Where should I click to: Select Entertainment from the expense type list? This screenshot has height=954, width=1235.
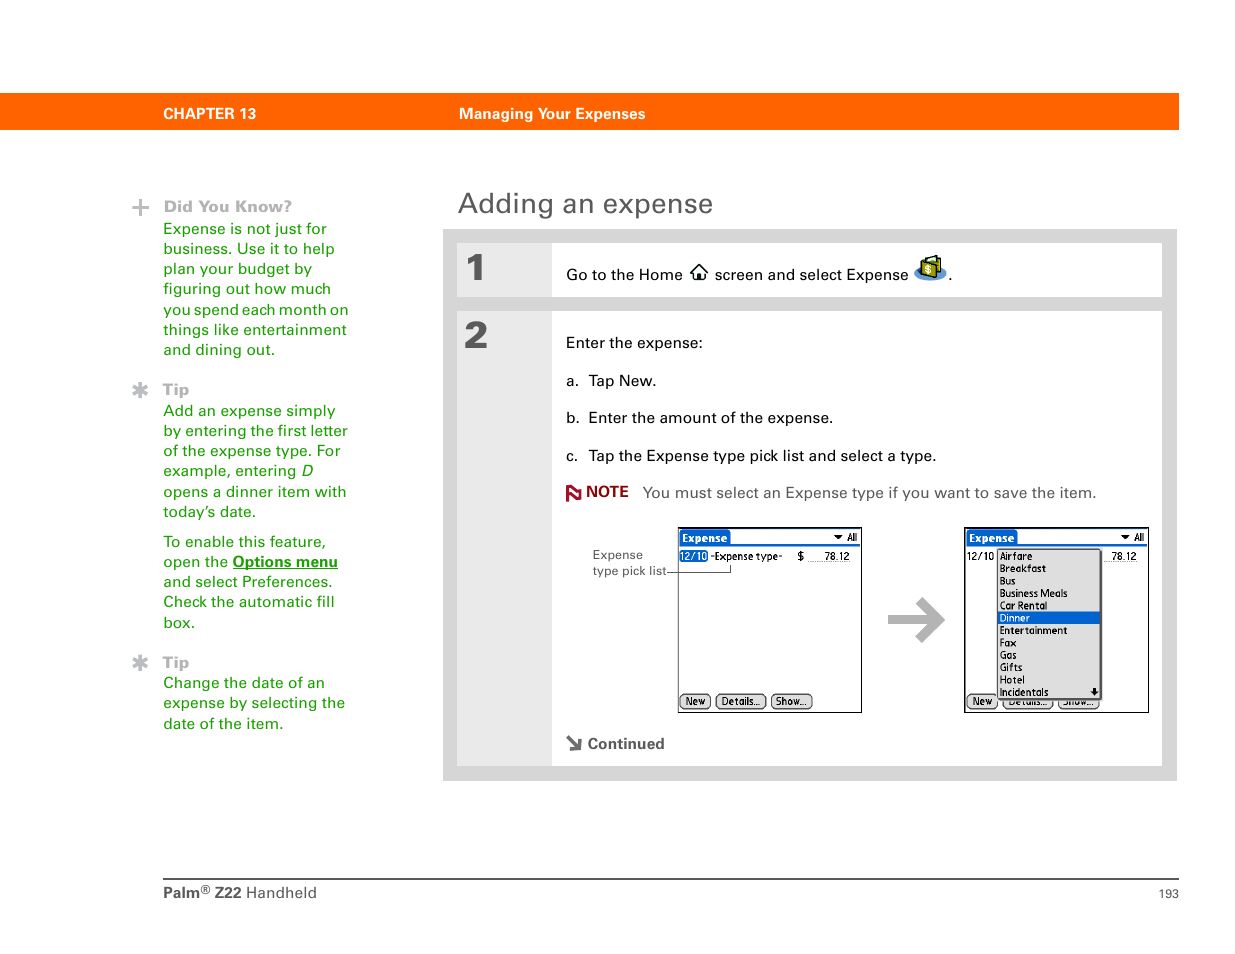[1049, 630]
